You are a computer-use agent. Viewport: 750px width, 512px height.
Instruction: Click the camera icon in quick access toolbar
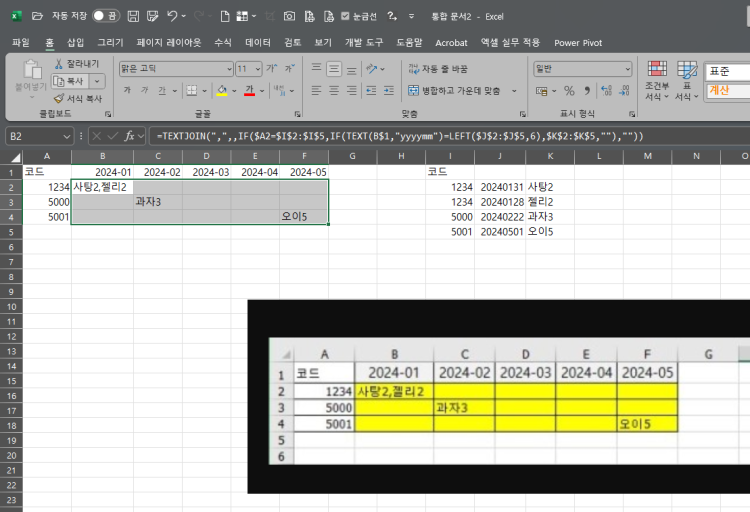coord(289,16)
